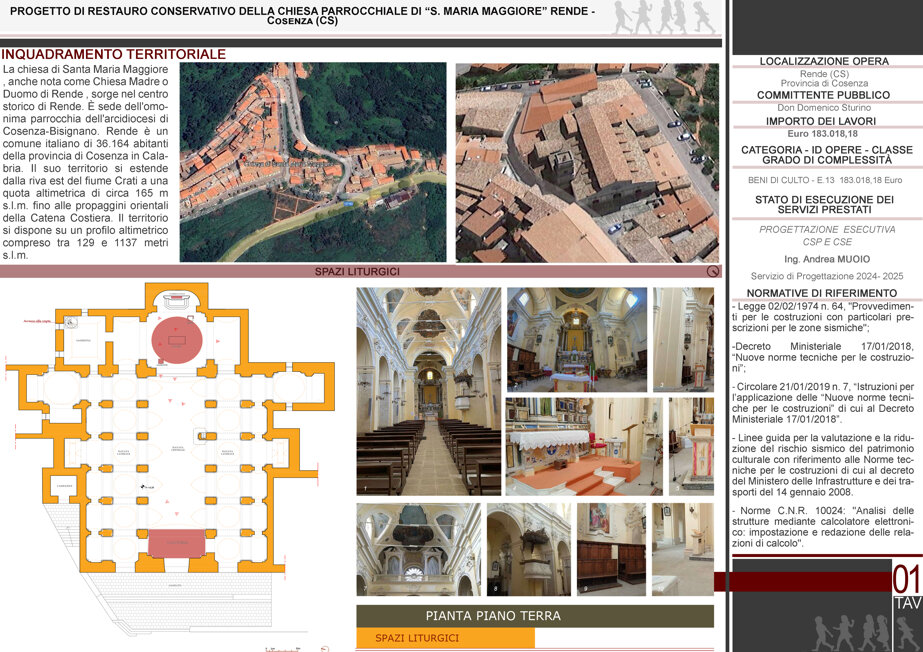This screenshot has height=652, width=923.
Task: Click the red rectangle at plan entrance
Action: (x=177, y=543)
